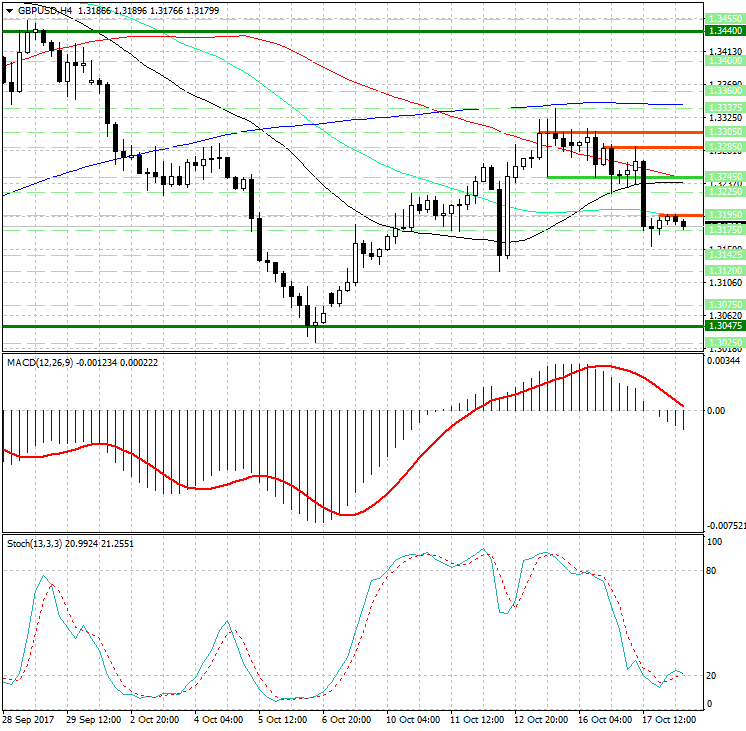Select the 1.31200 level label
746x731 pixels.
[725, 271]
